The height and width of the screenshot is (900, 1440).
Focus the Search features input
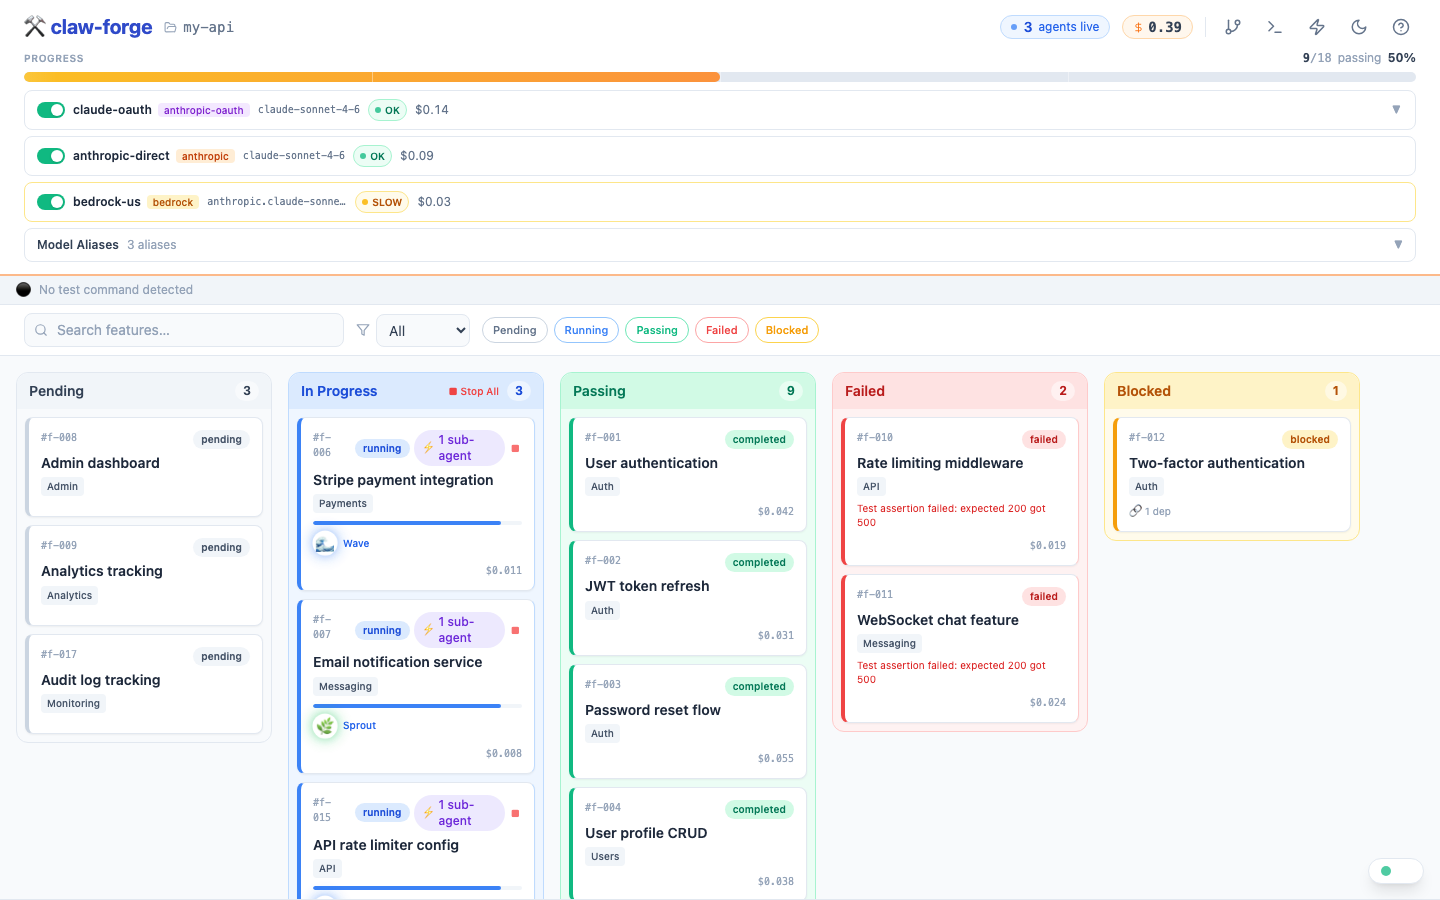point(184,330)
